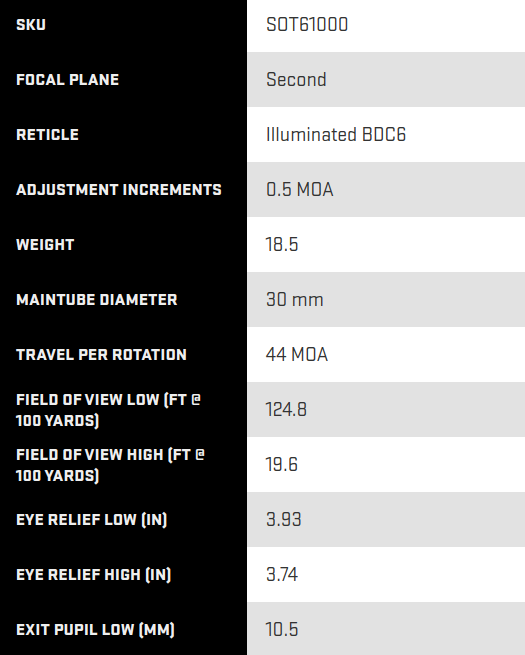Screen dimensions: 525x655
Task: Select the 44 MOA travel value
Action: coord(297,355)
